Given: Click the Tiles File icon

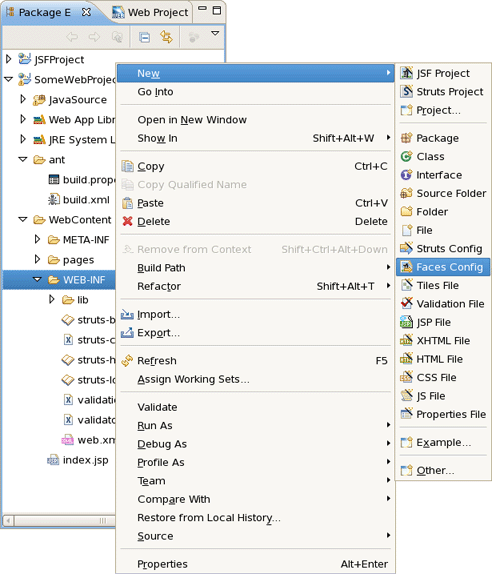Looking at the screenshot, I should click(406, 285).
